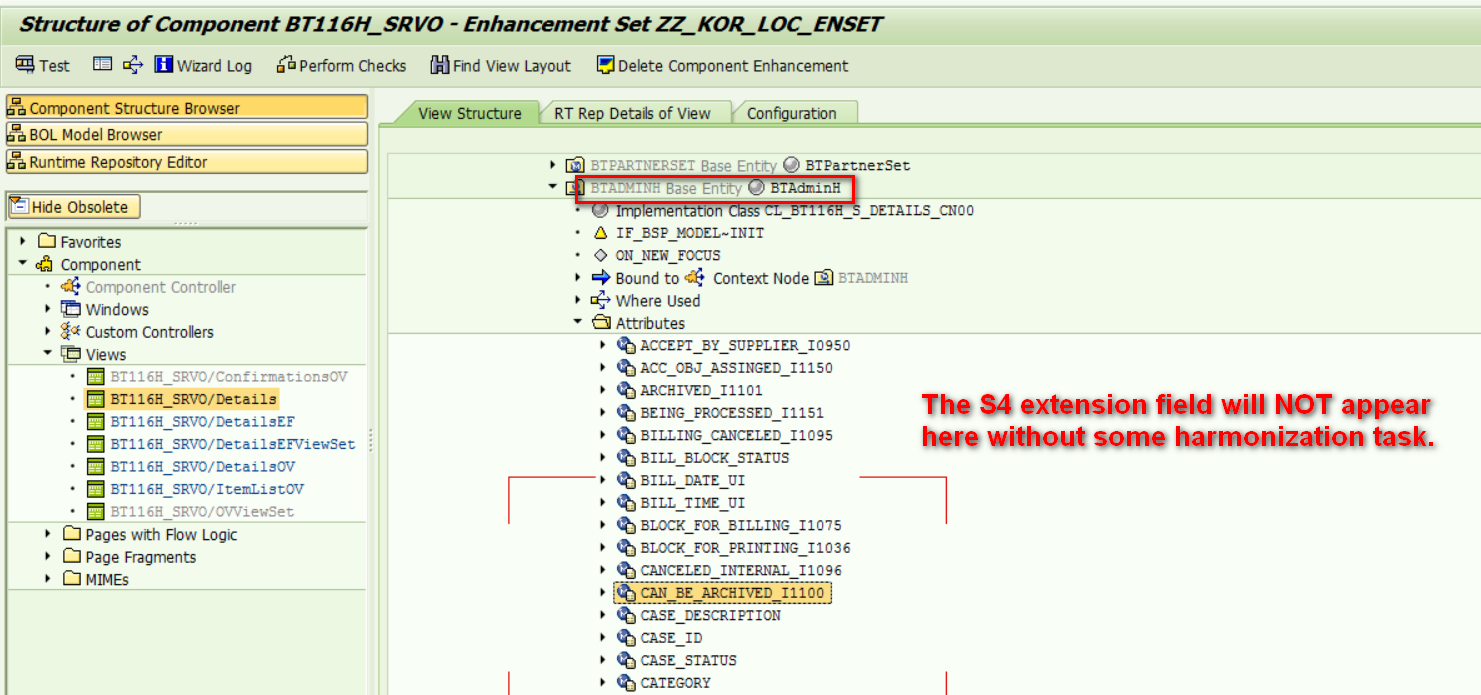
Task: Collapse the BTADMINH context node
Action: tap(553, 187)
